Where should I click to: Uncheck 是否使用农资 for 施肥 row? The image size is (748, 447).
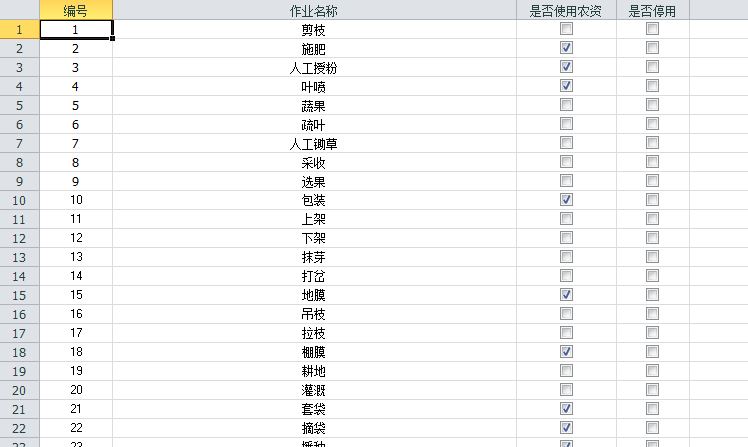pyautogui.click(x=566, y=48)
